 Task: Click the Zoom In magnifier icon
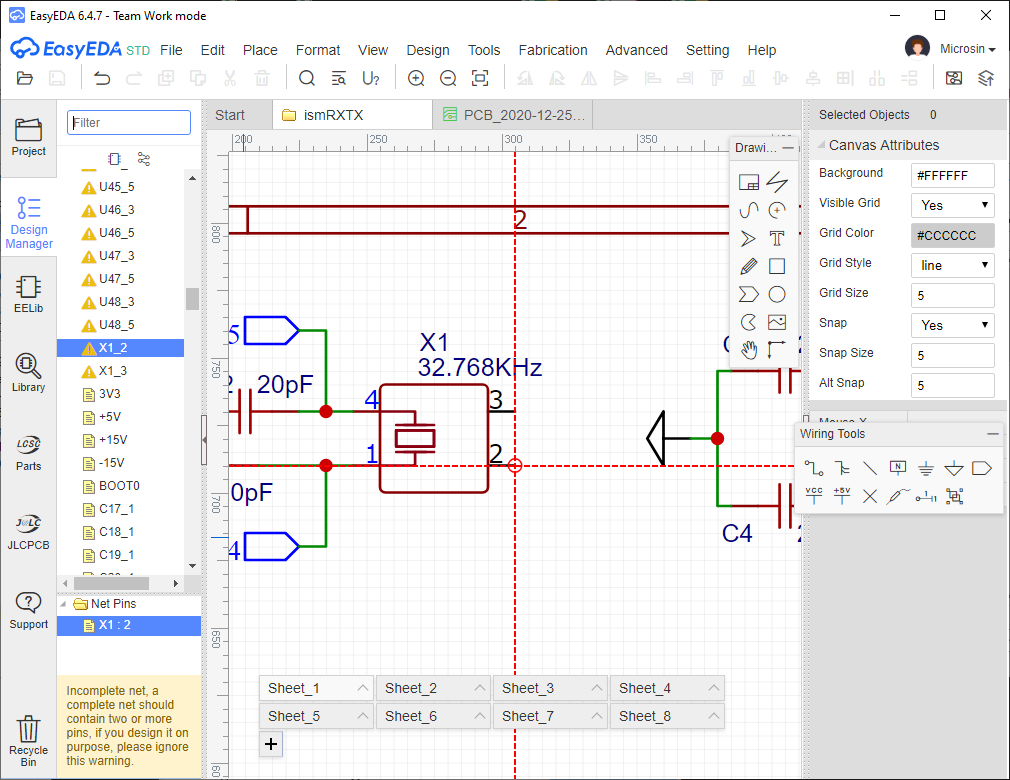[416, 78]
